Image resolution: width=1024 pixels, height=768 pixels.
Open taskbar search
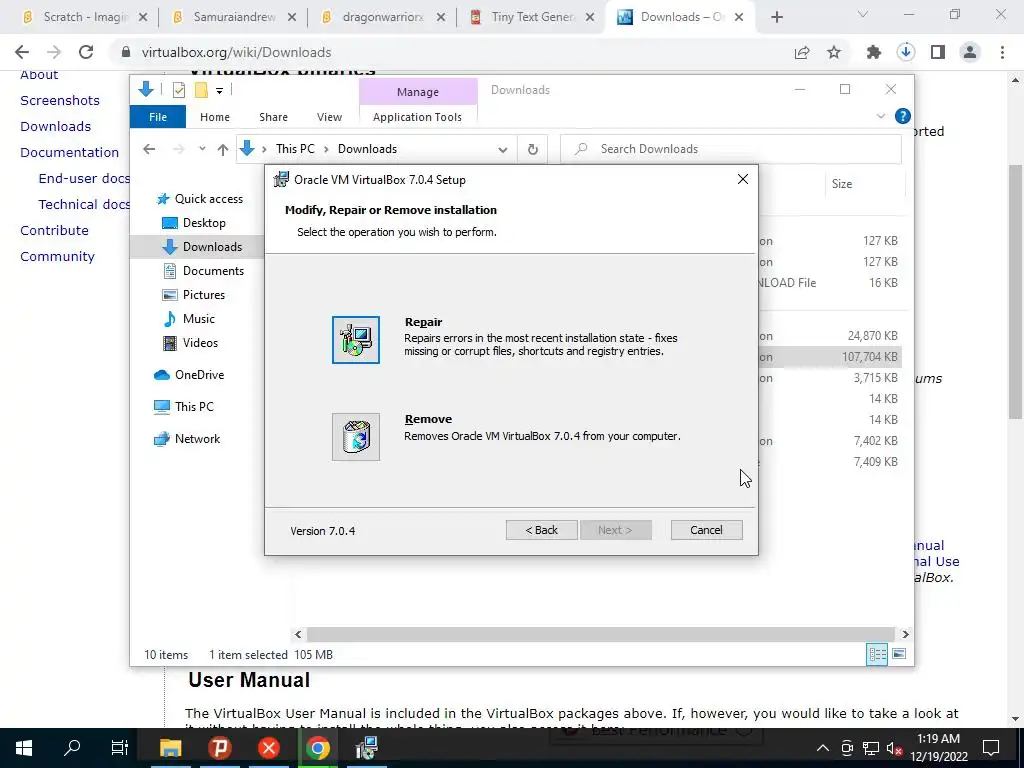(x=72, y=748)
